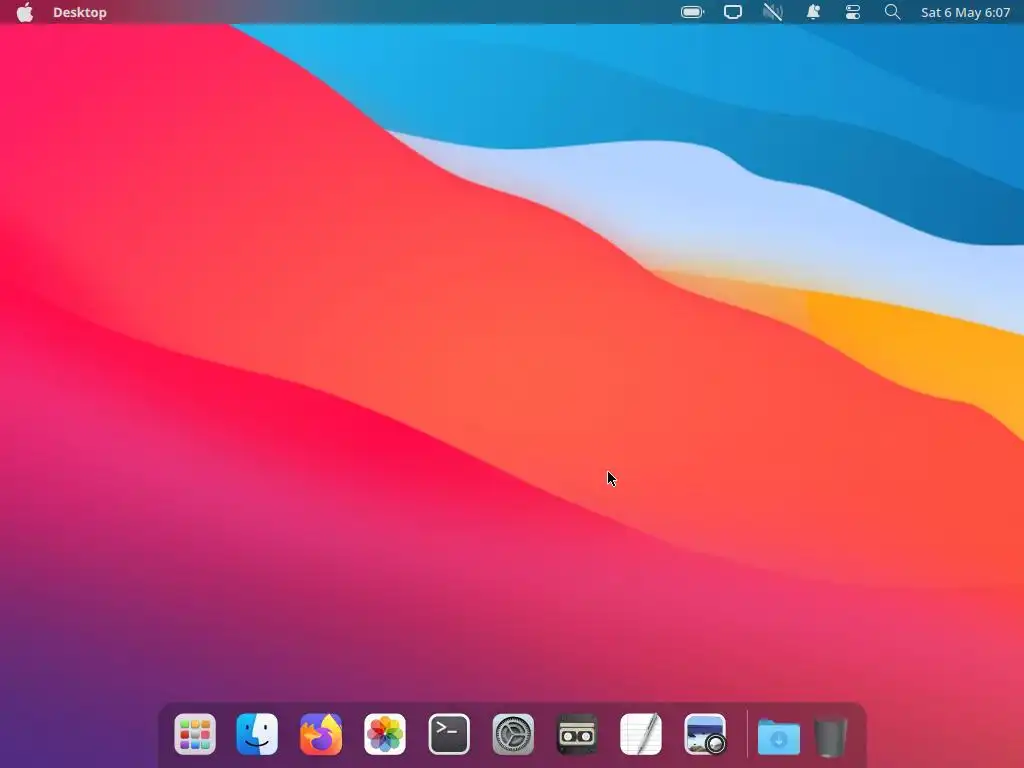Viewport: 1024px width, 768px height.
Task: Open the Photos app in dock
Action: pos(385,734)
